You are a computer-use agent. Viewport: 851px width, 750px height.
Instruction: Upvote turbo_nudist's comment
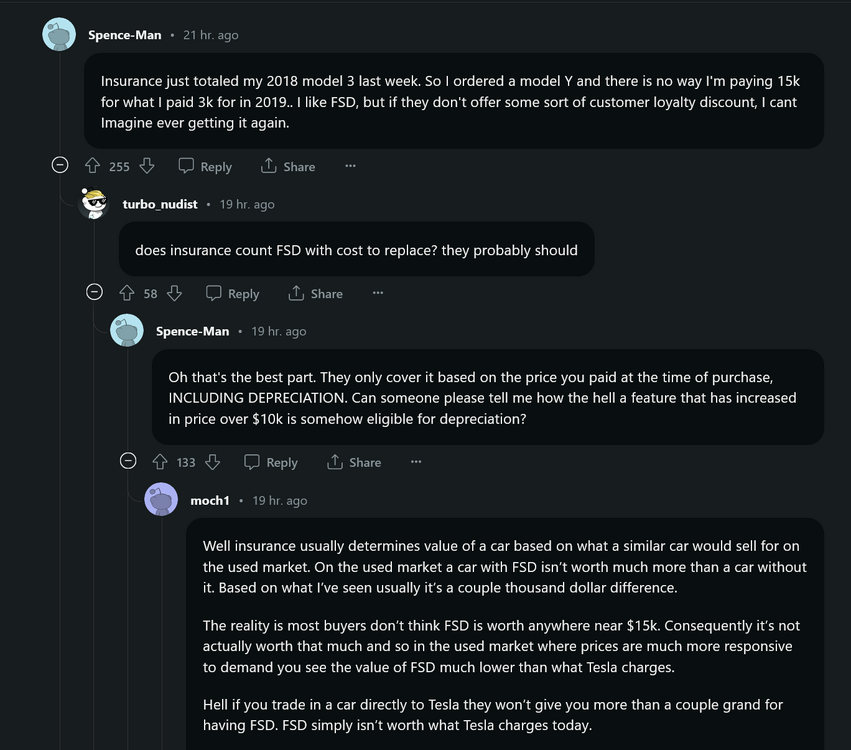[x=126, y=293]
